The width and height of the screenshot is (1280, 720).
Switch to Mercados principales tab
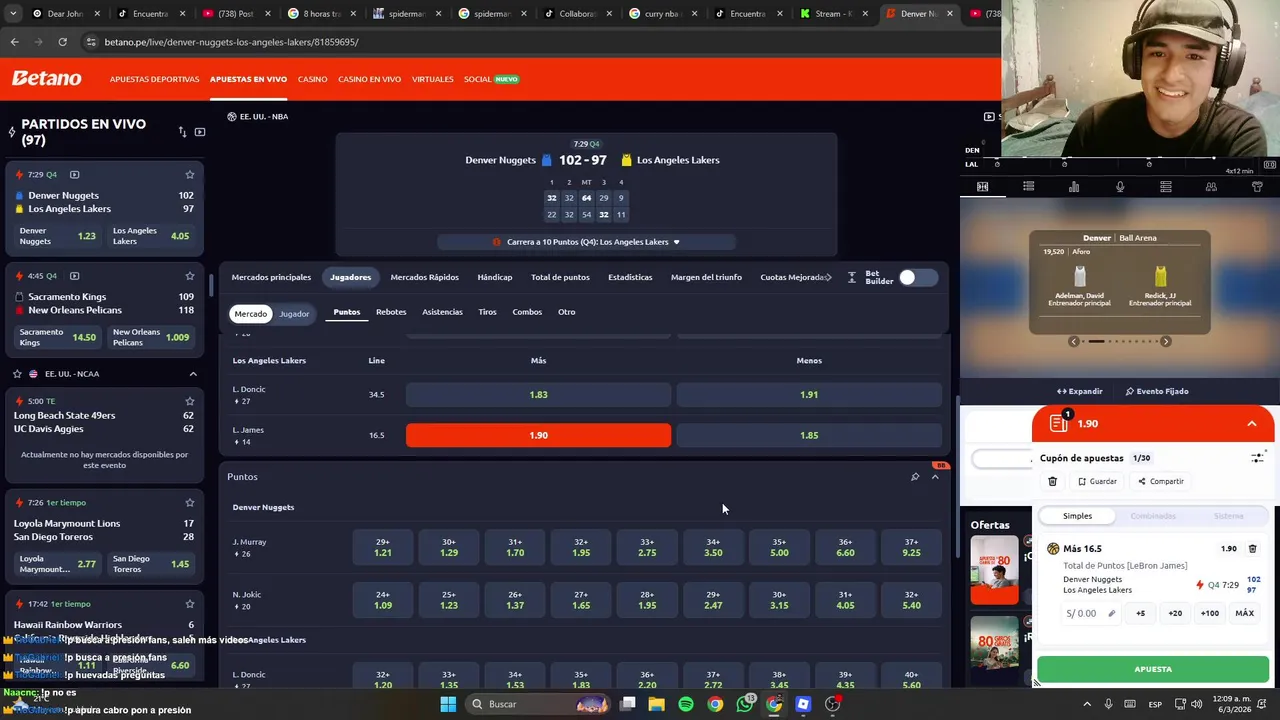coord(271,277)
